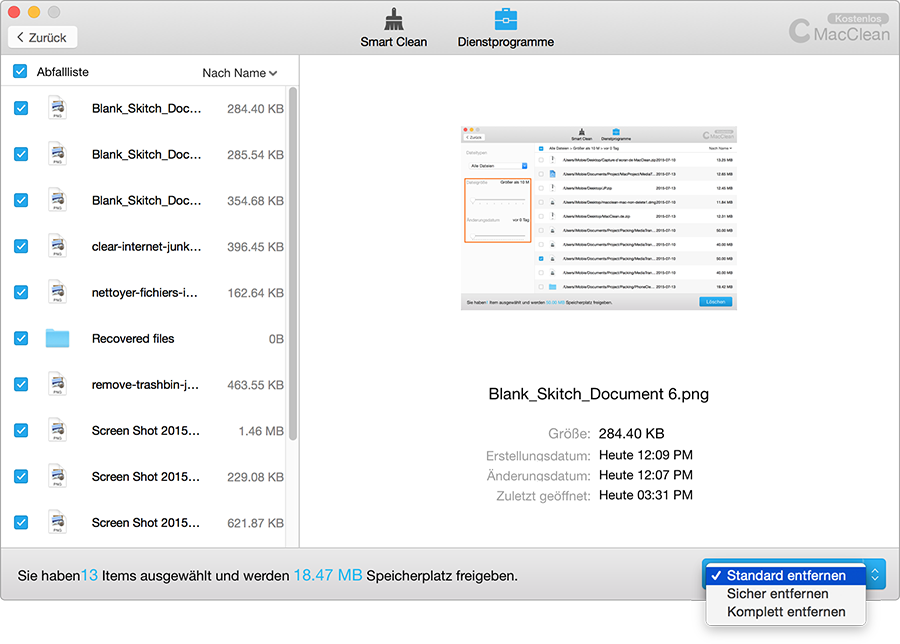Uncheck the remove-trashbin checkbox
This screenshot has height=644, width=900.
[21, 384]
